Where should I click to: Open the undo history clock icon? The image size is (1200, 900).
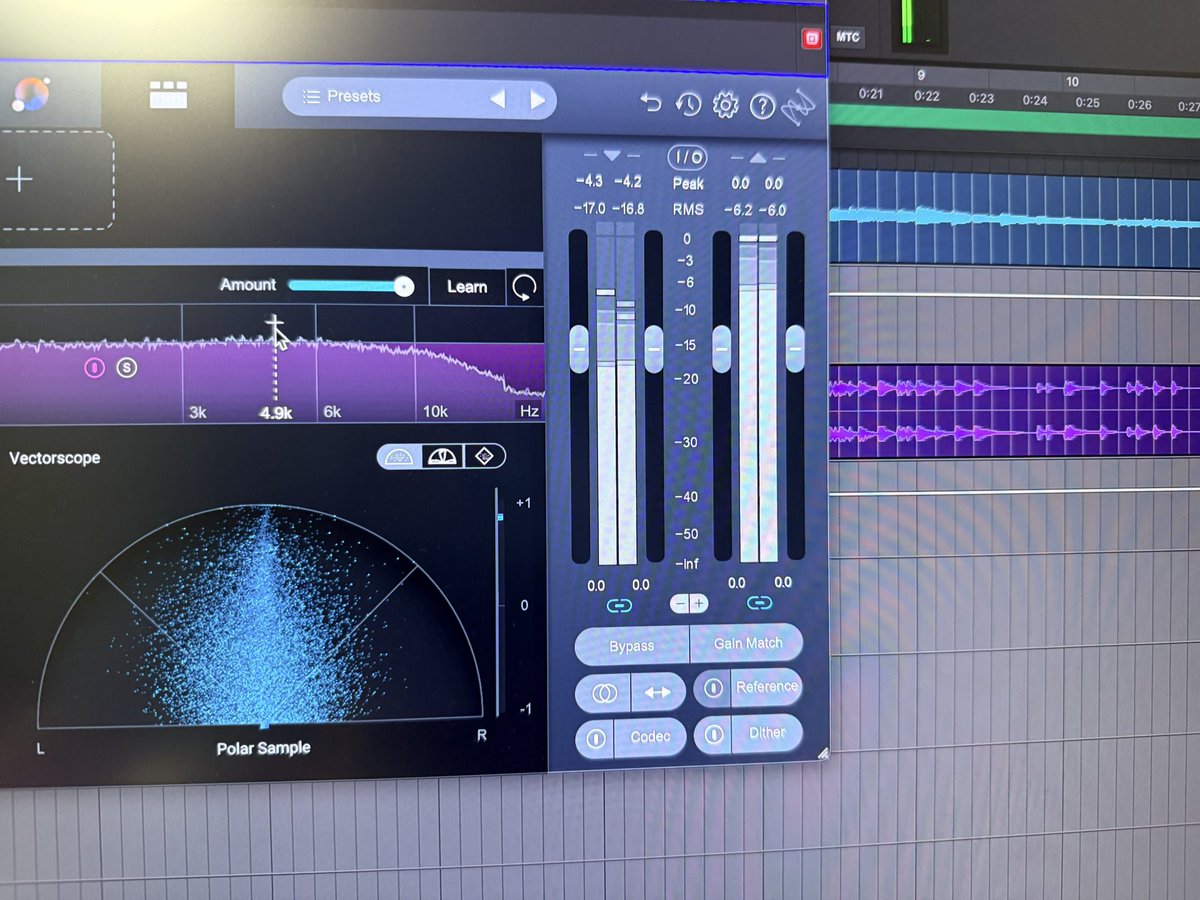(x=688, y=104)
